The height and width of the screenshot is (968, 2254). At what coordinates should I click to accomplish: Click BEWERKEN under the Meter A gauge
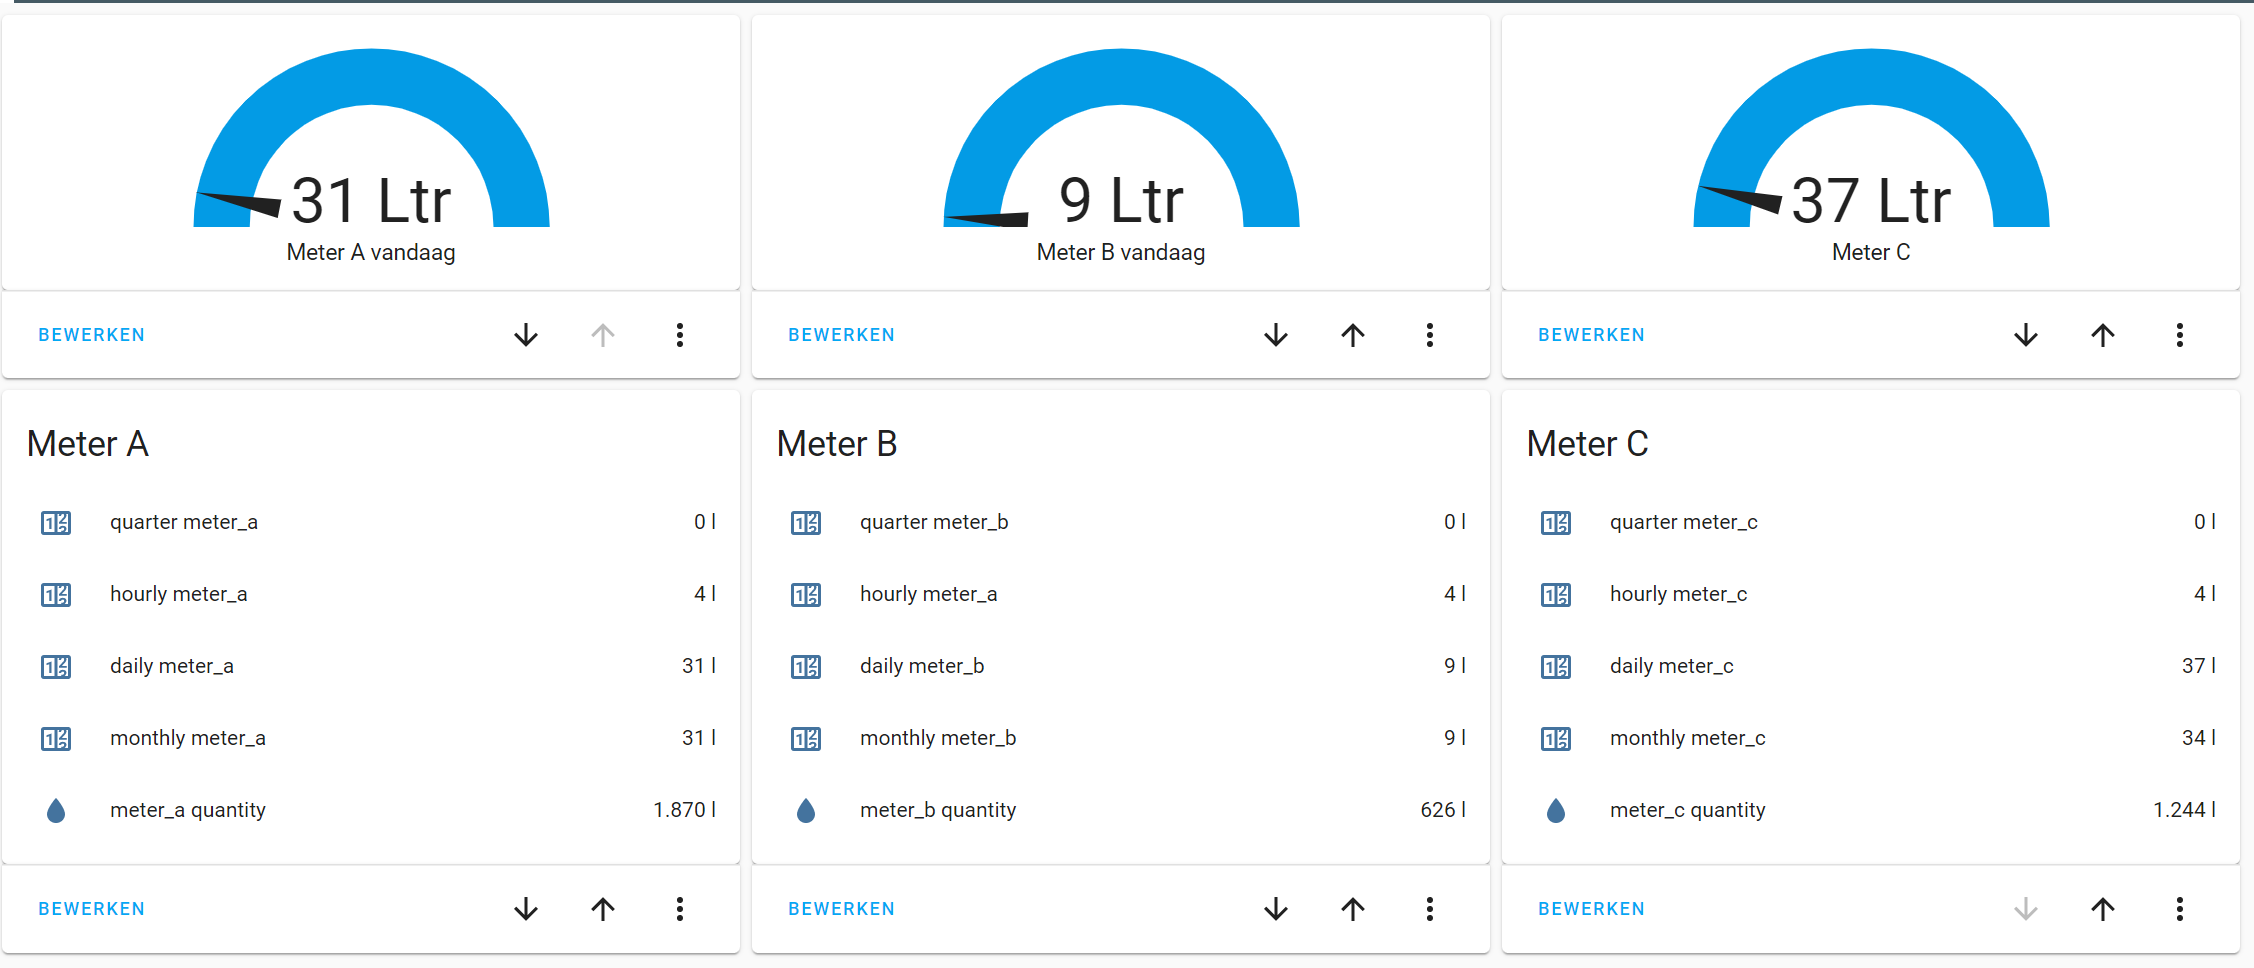pos(91,334)
